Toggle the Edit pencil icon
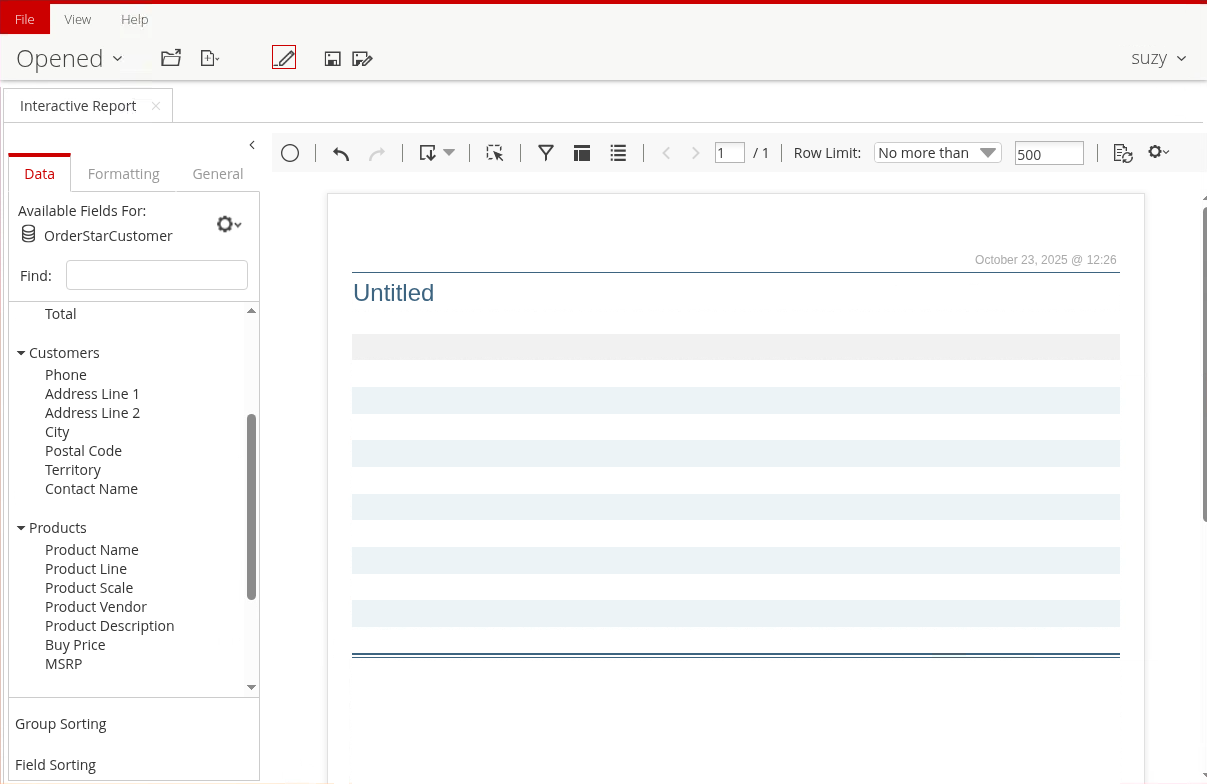This screenshot has width=1207, height=784. coord(284,58)
